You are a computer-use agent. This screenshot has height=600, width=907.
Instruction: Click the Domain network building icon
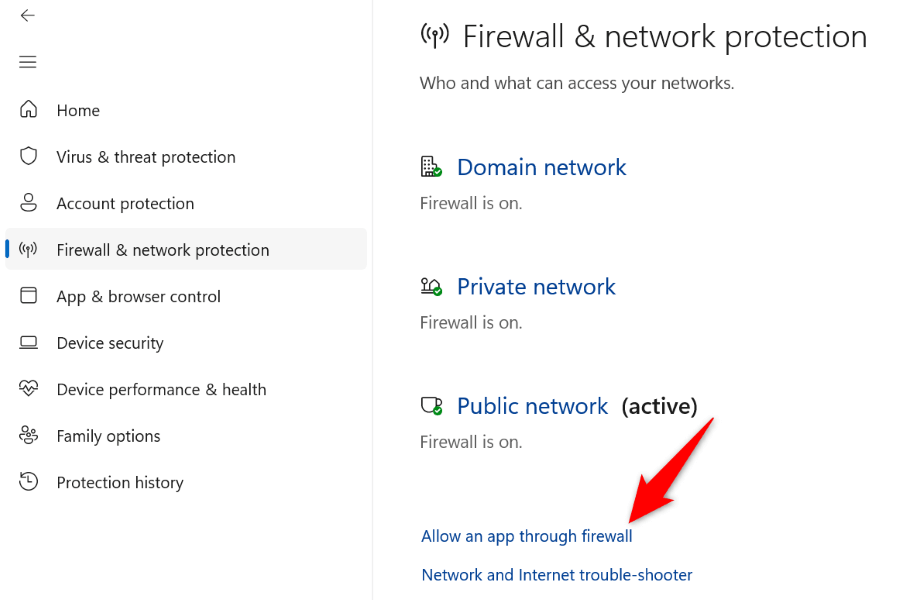[431, 167]
